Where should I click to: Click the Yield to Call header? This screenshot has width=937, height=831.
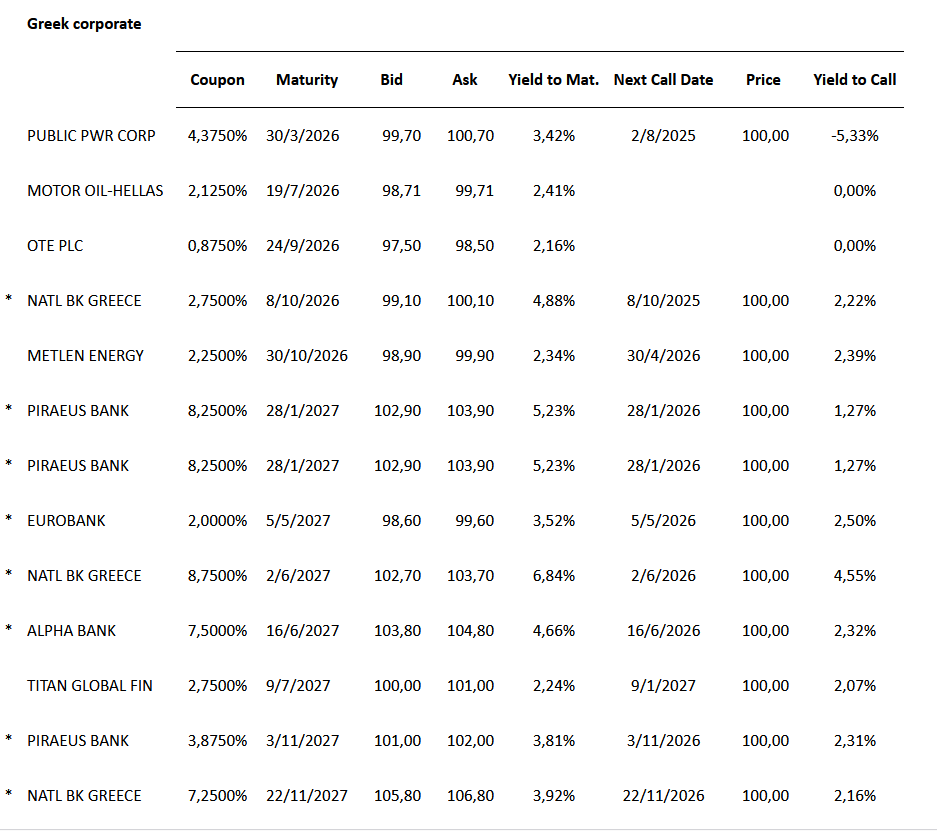tap(854, 80)
